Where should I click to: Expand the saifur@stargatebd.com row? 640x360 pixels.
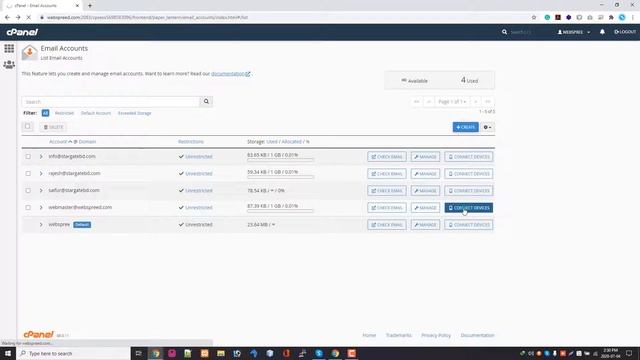point(41,191)
